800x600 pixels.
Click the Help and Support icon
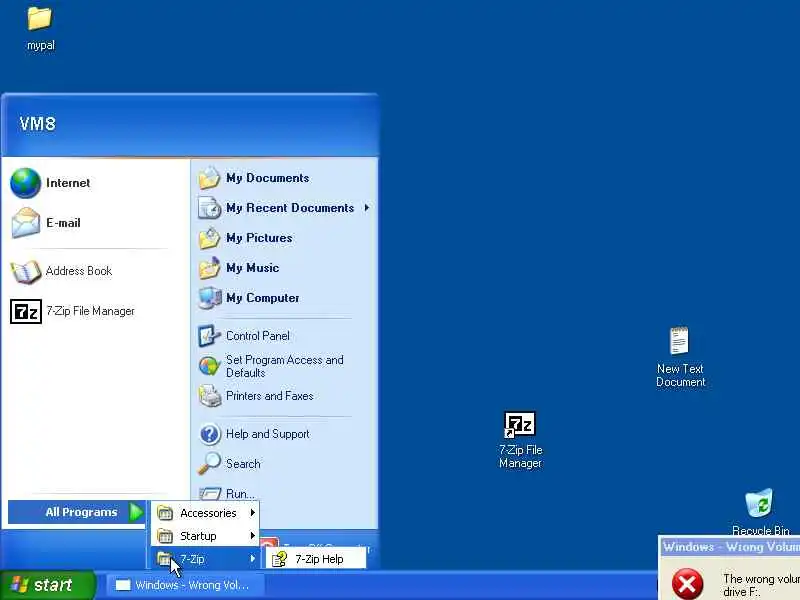tap(209, 434)
